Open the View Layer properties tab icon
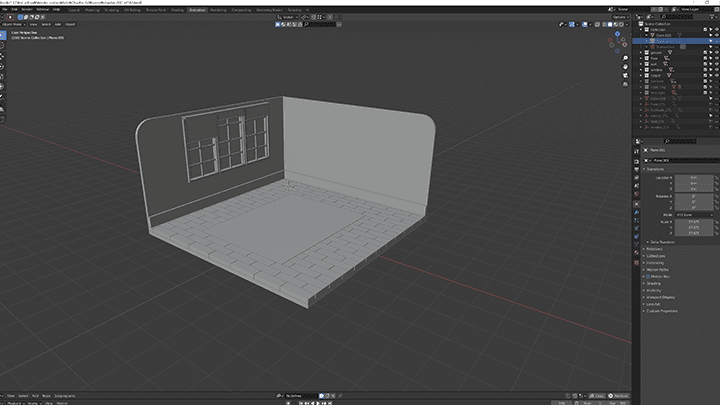This screenshot has height=405, width=720. click(x=636, y=178)
